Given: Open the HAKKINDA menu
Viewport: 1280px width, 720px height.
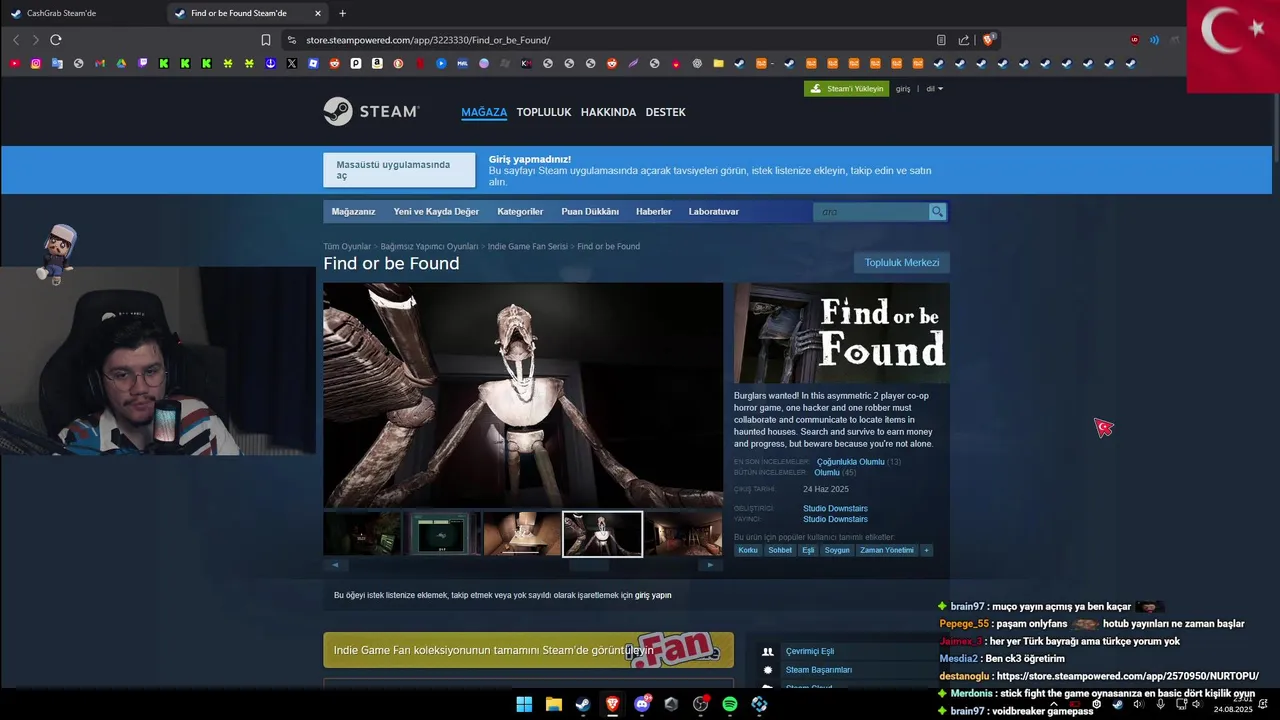Looking at the screenshot, I should [608, 112].
